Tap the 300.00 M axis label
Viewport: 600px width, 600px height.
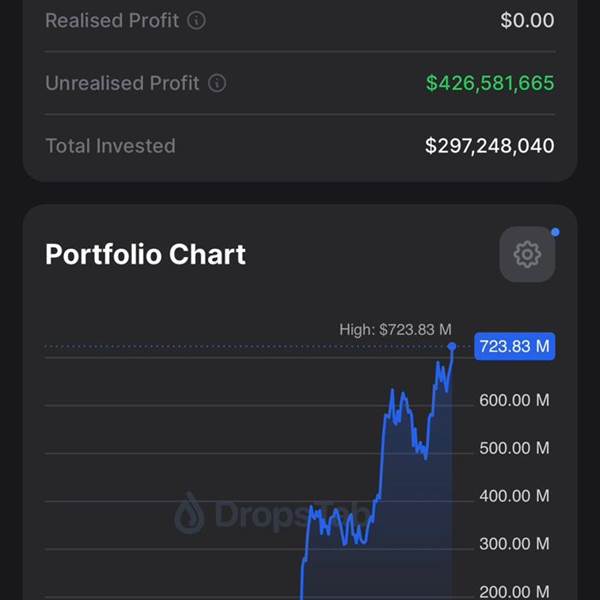click(x=514, y=544)
